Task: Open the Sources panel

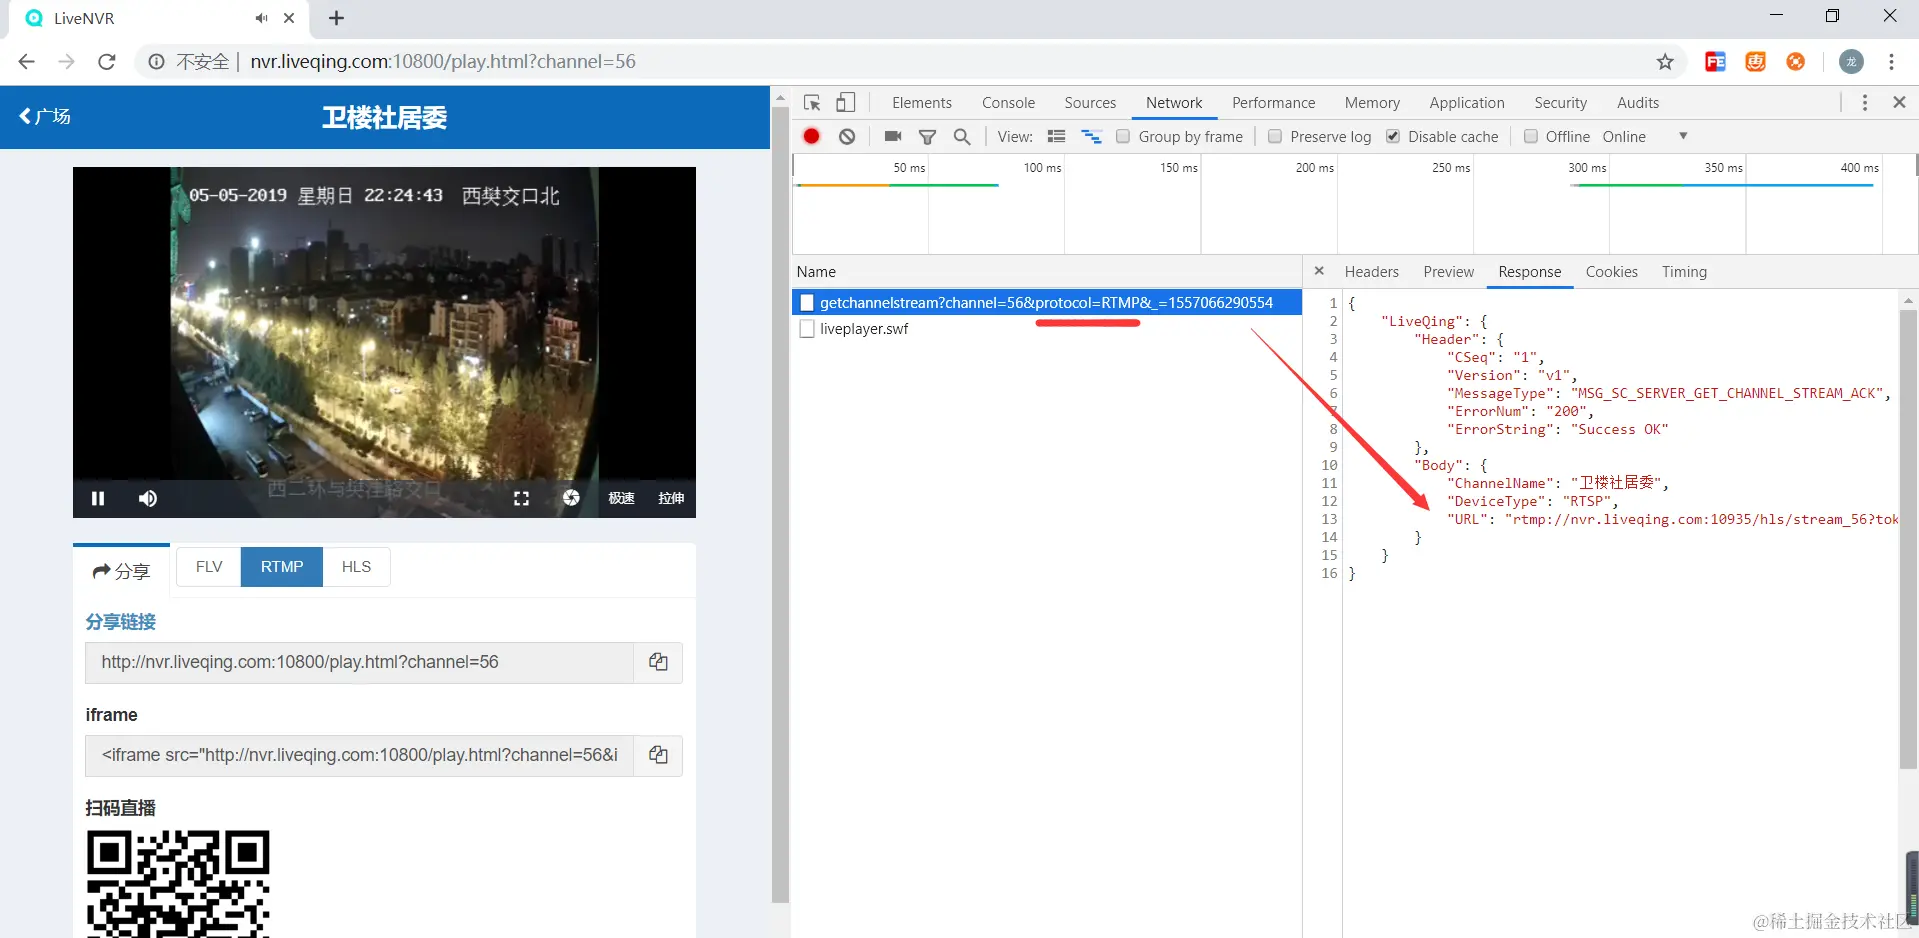Action: coord(1090,103)
